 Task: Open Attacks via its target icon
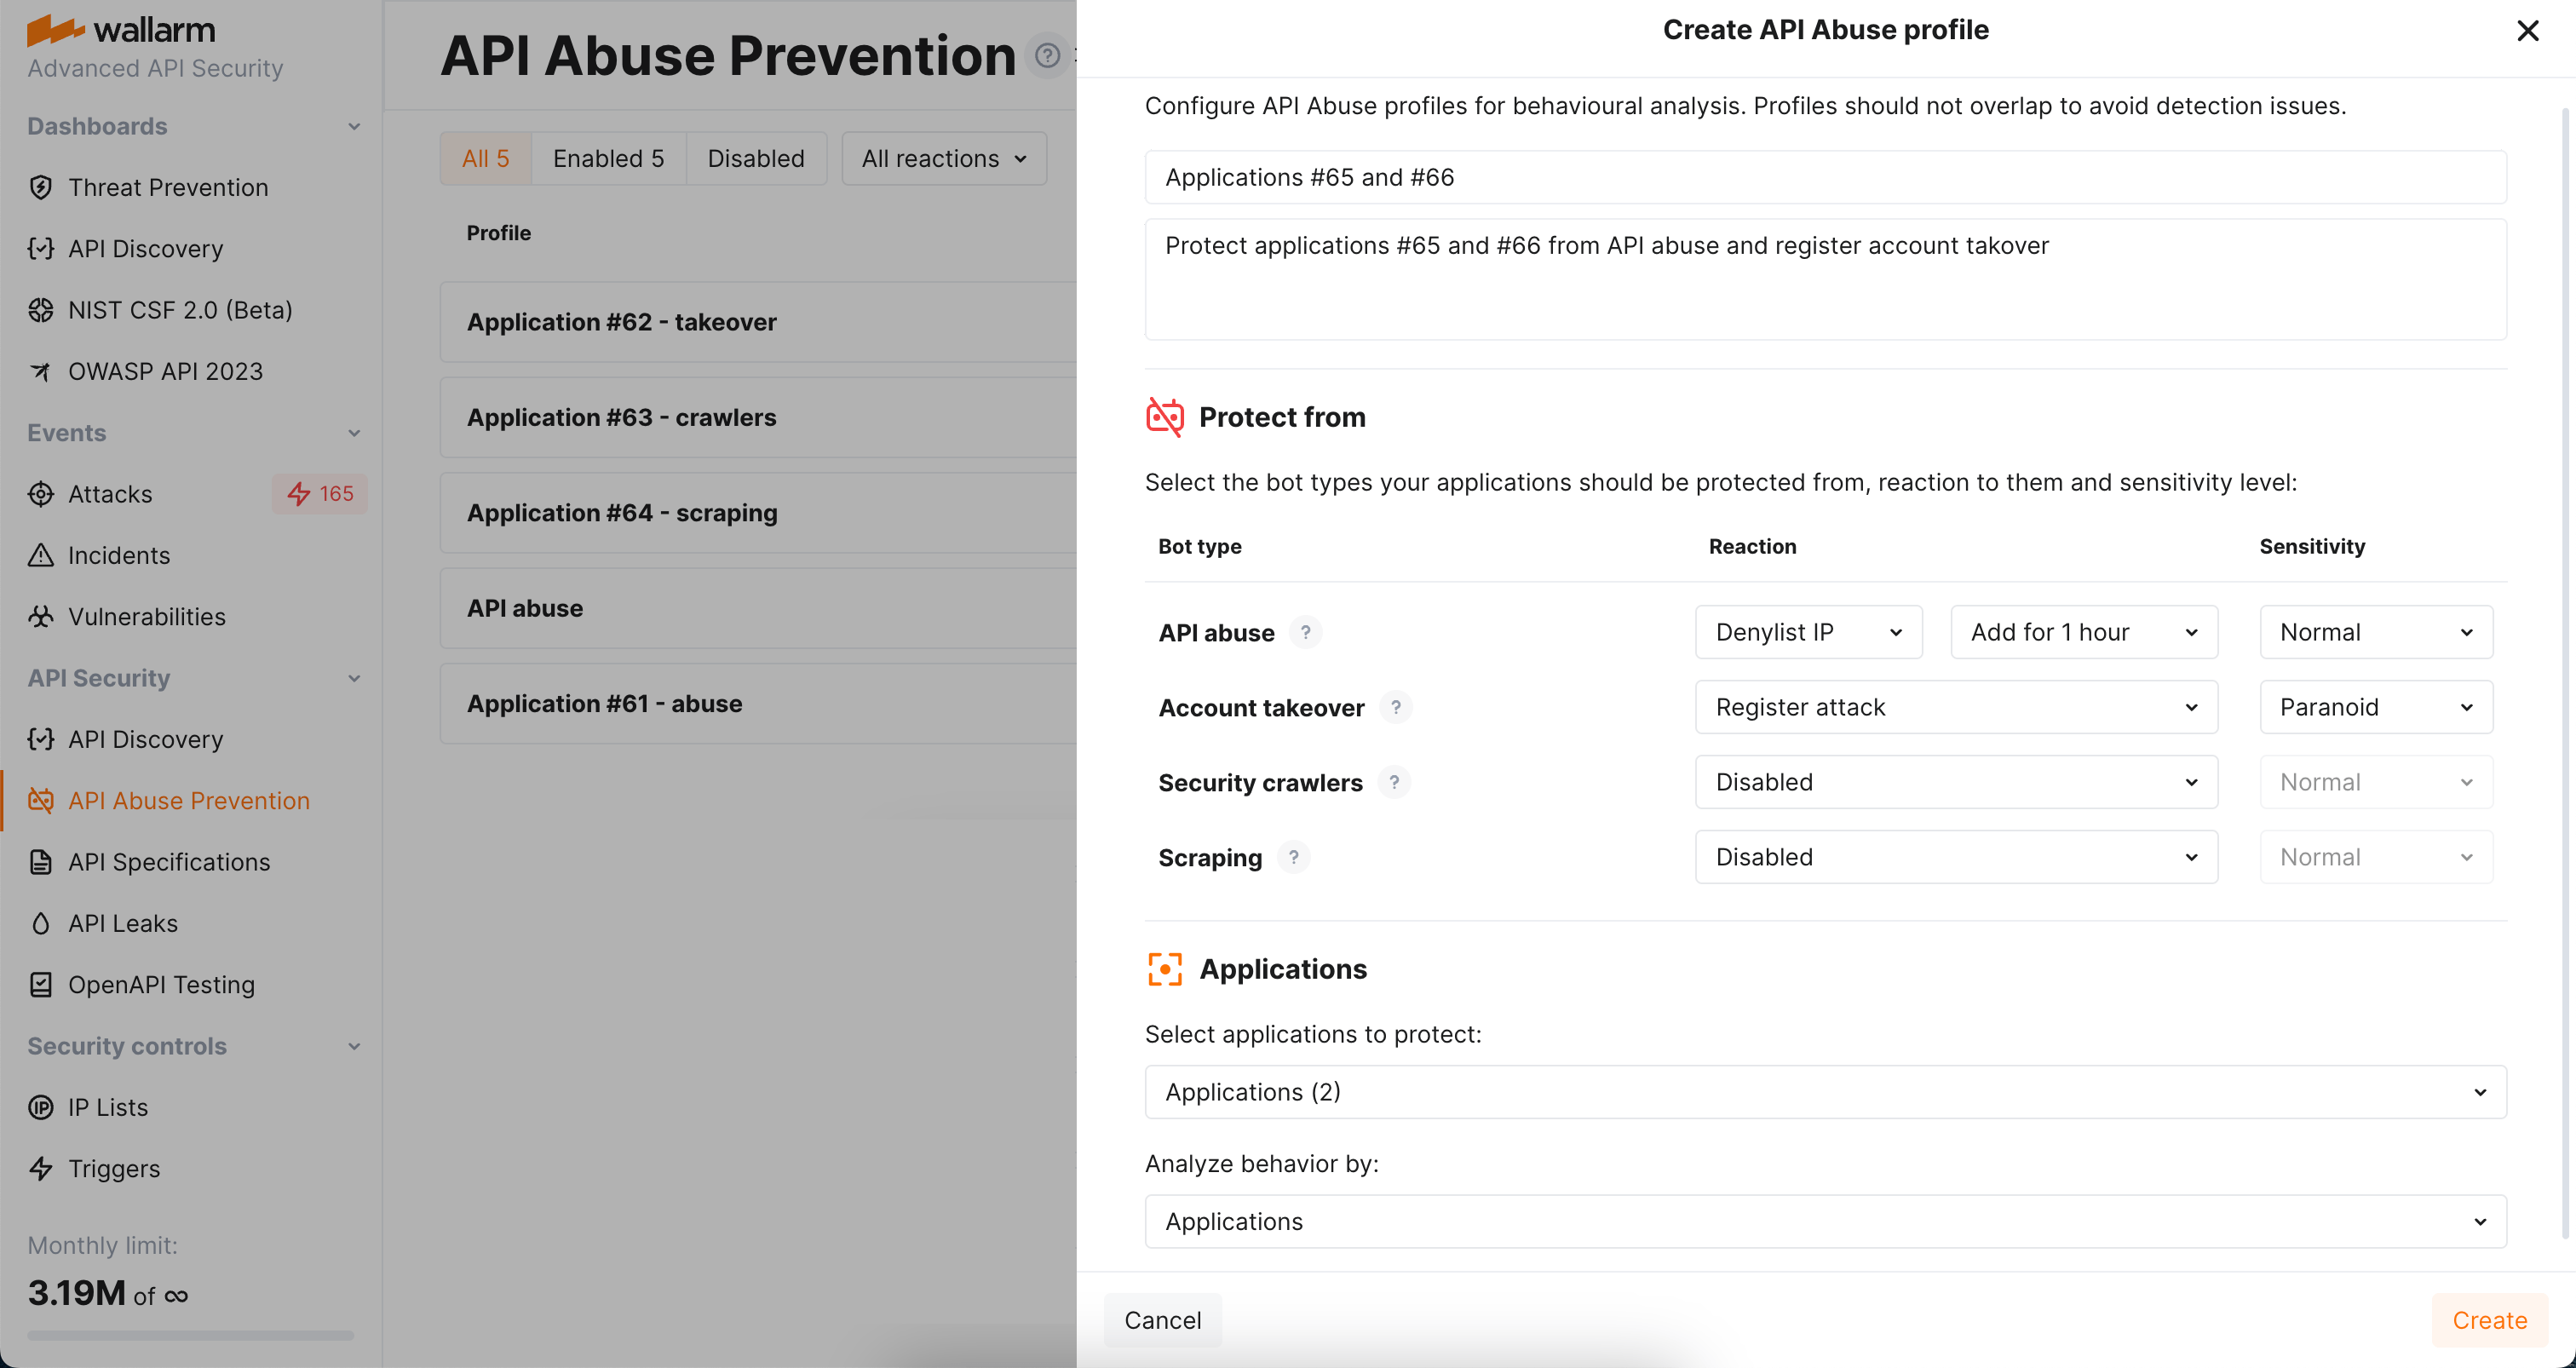40,494
